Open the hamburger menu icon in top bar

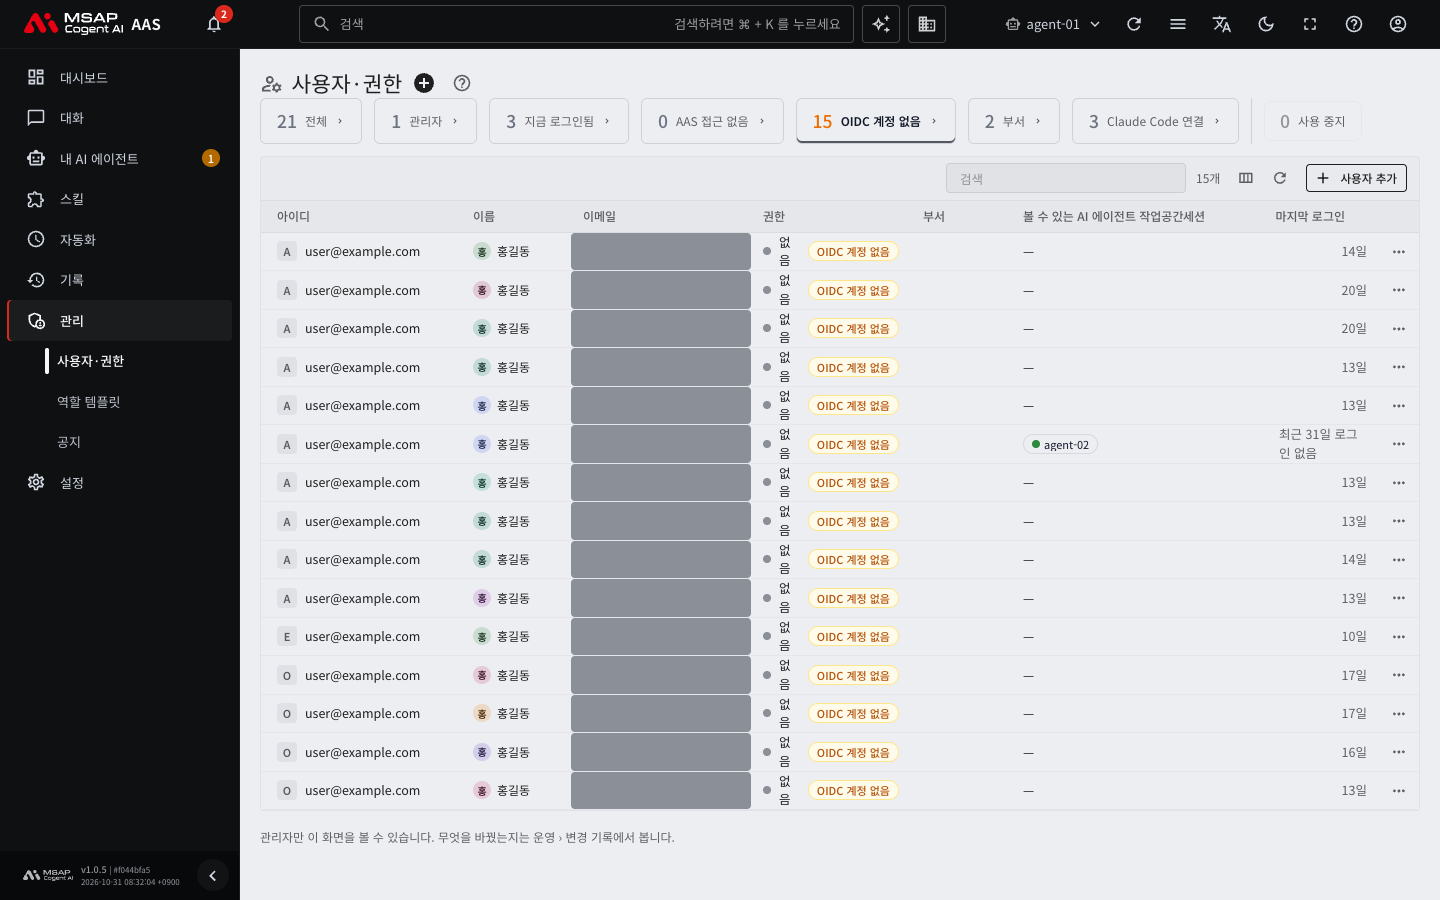coord(1178,24)
